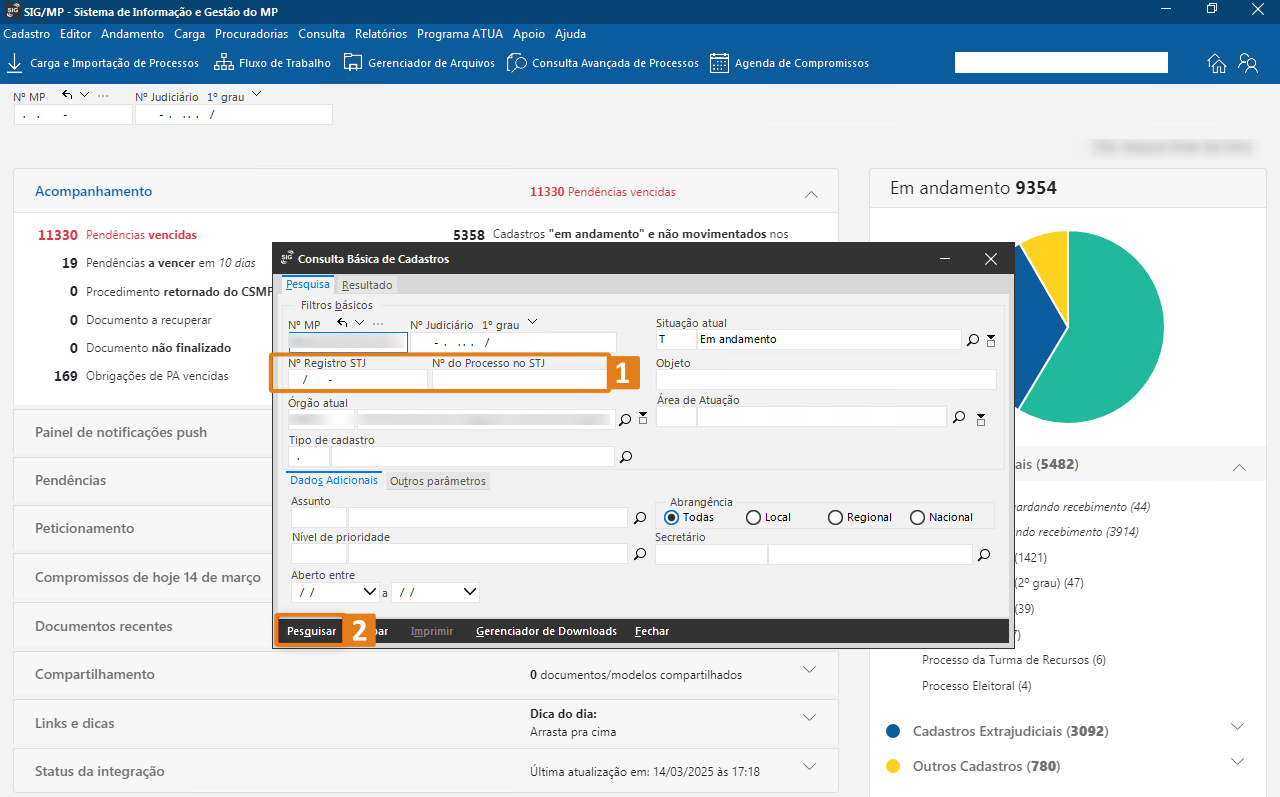Click Fechar in the dialog footer

[652, 631]
